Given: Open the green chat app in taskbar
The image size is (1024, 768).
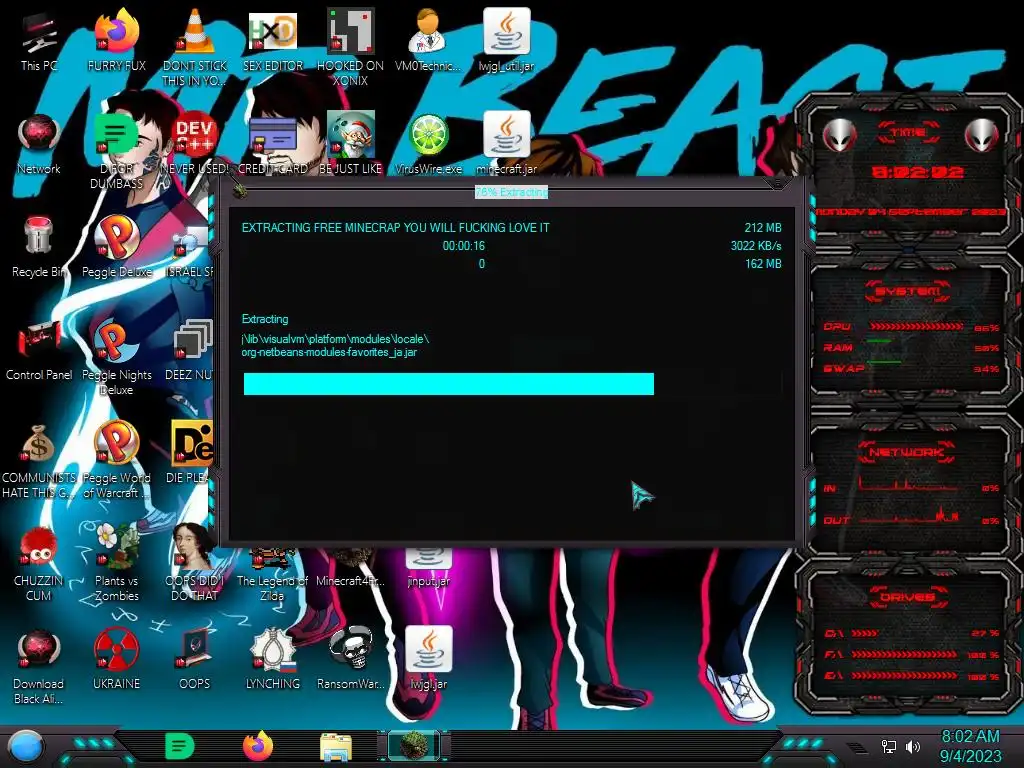Looking at the screenshot, I should pyautogui.click(x=180, y=746).
